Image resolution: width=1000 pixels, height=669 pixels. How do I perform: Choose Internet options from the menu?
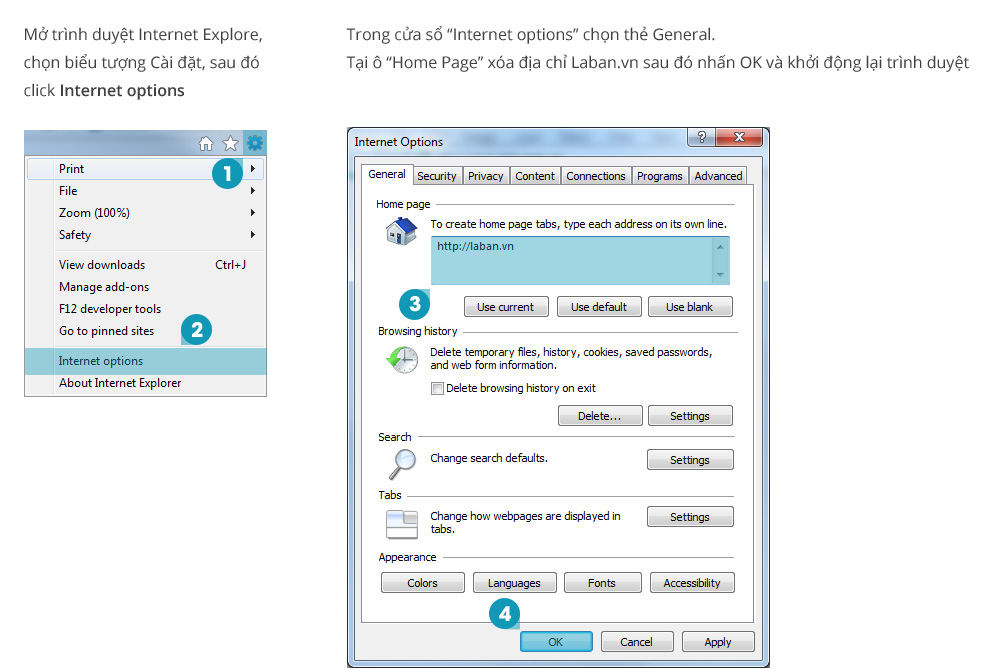(x=101, y=361)
